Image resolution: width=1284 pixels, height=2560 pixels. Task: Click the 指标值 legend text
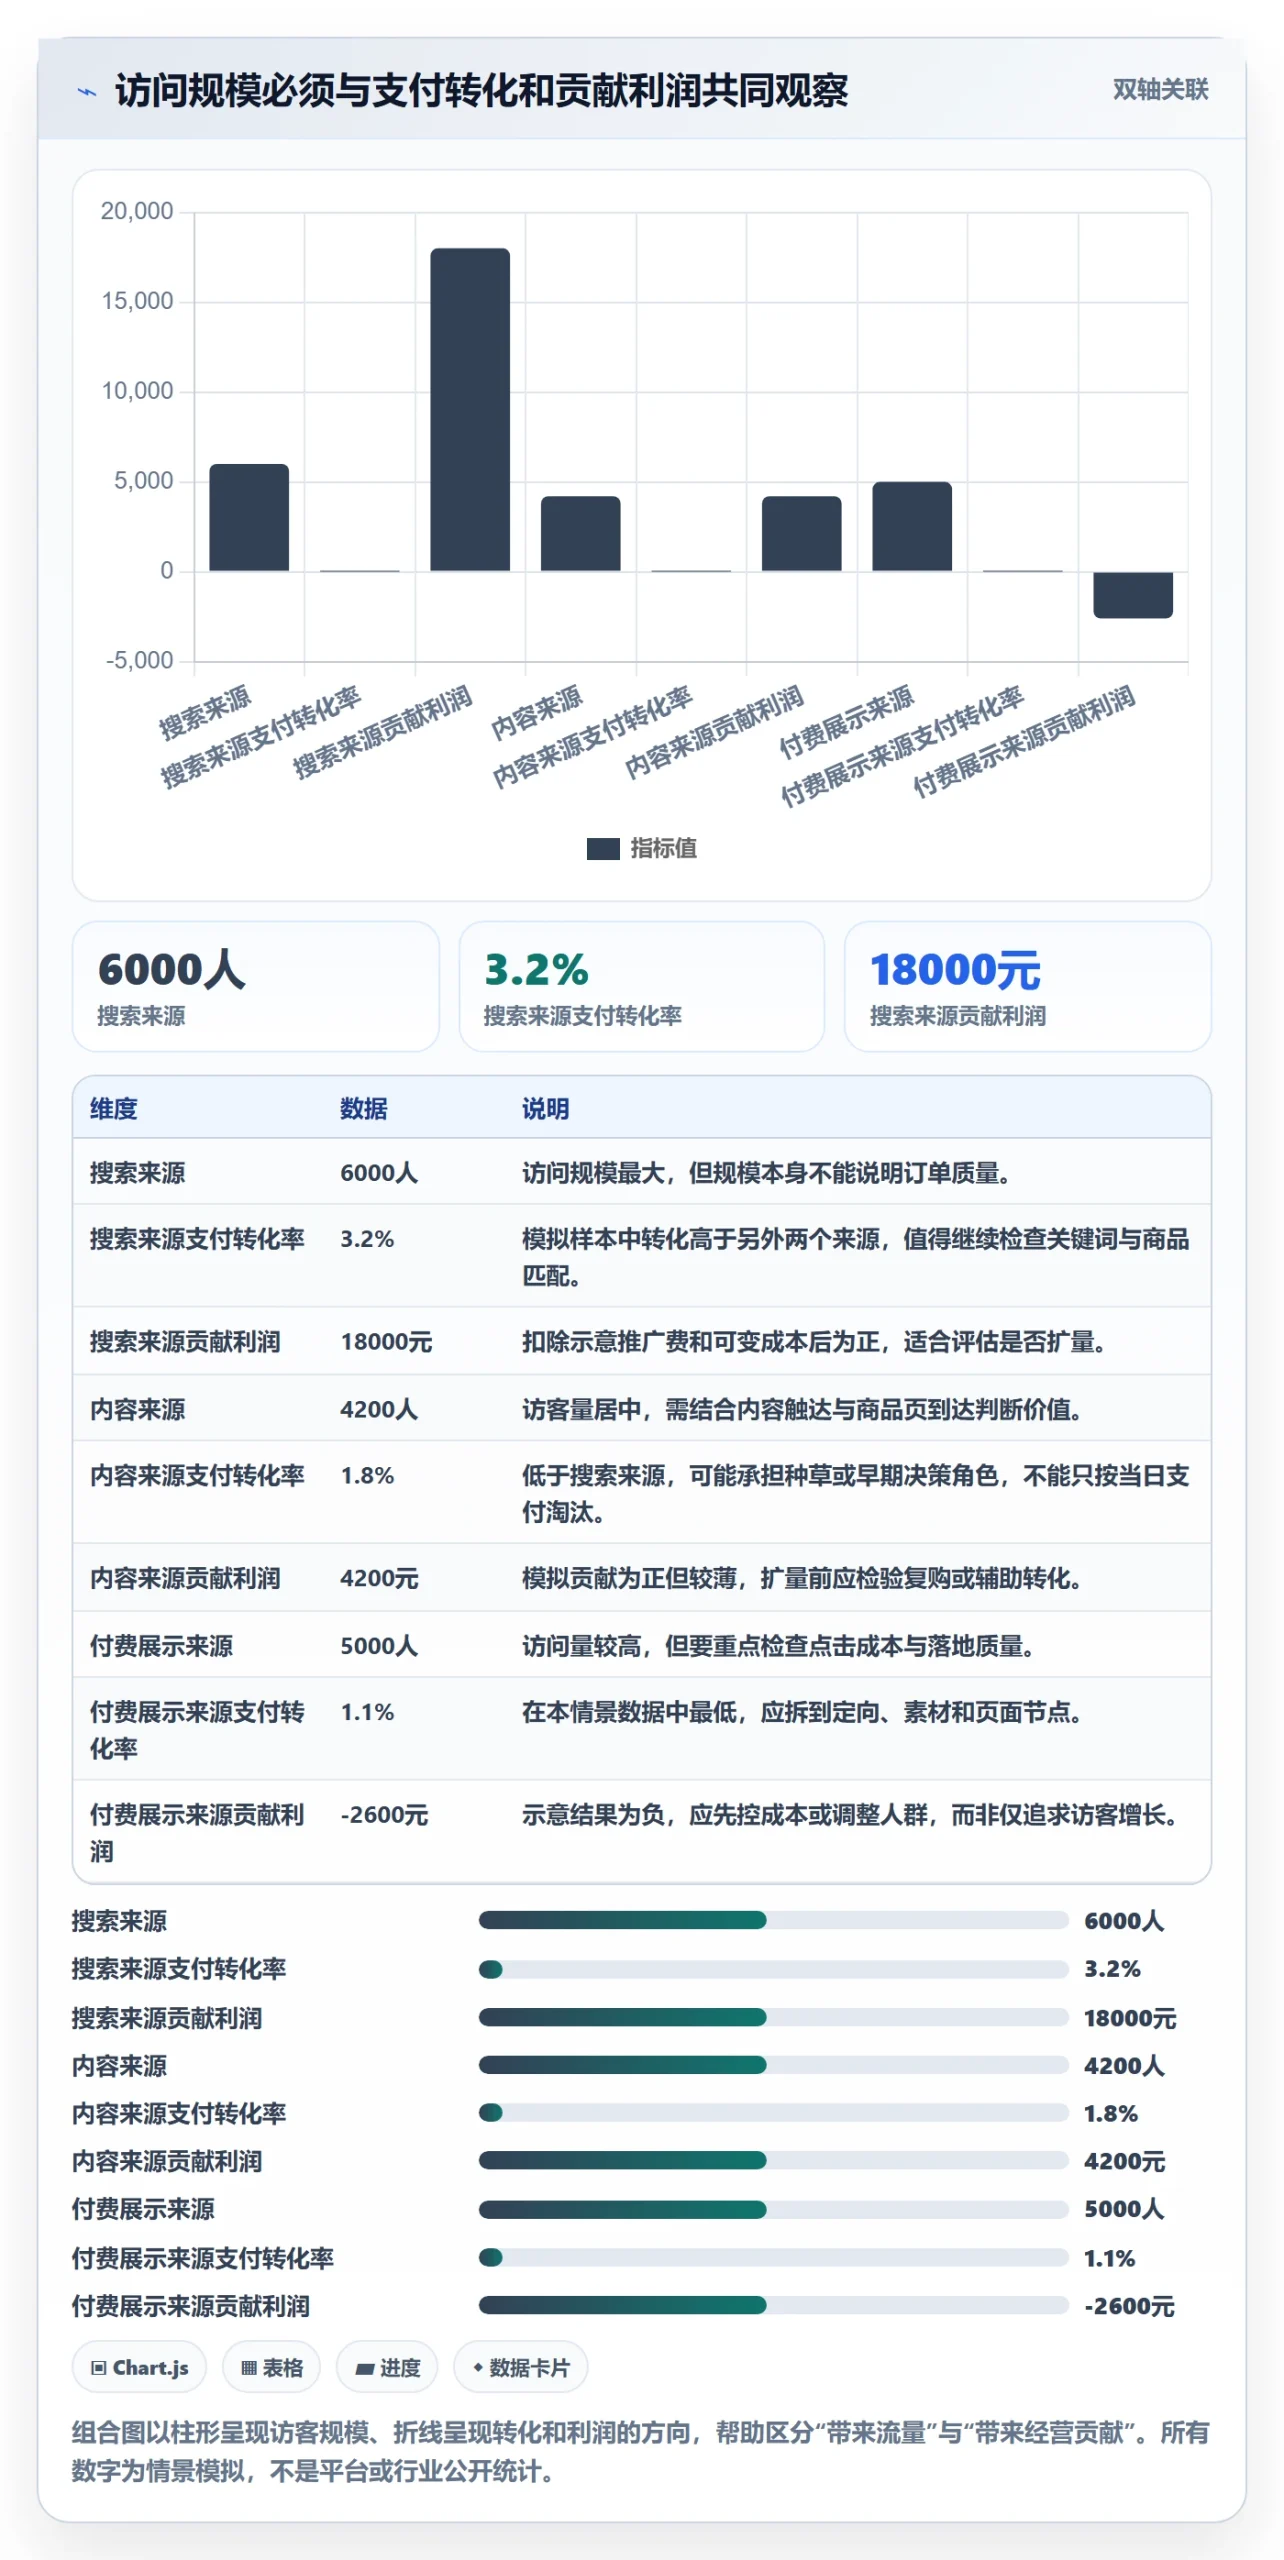pos(663,848)
